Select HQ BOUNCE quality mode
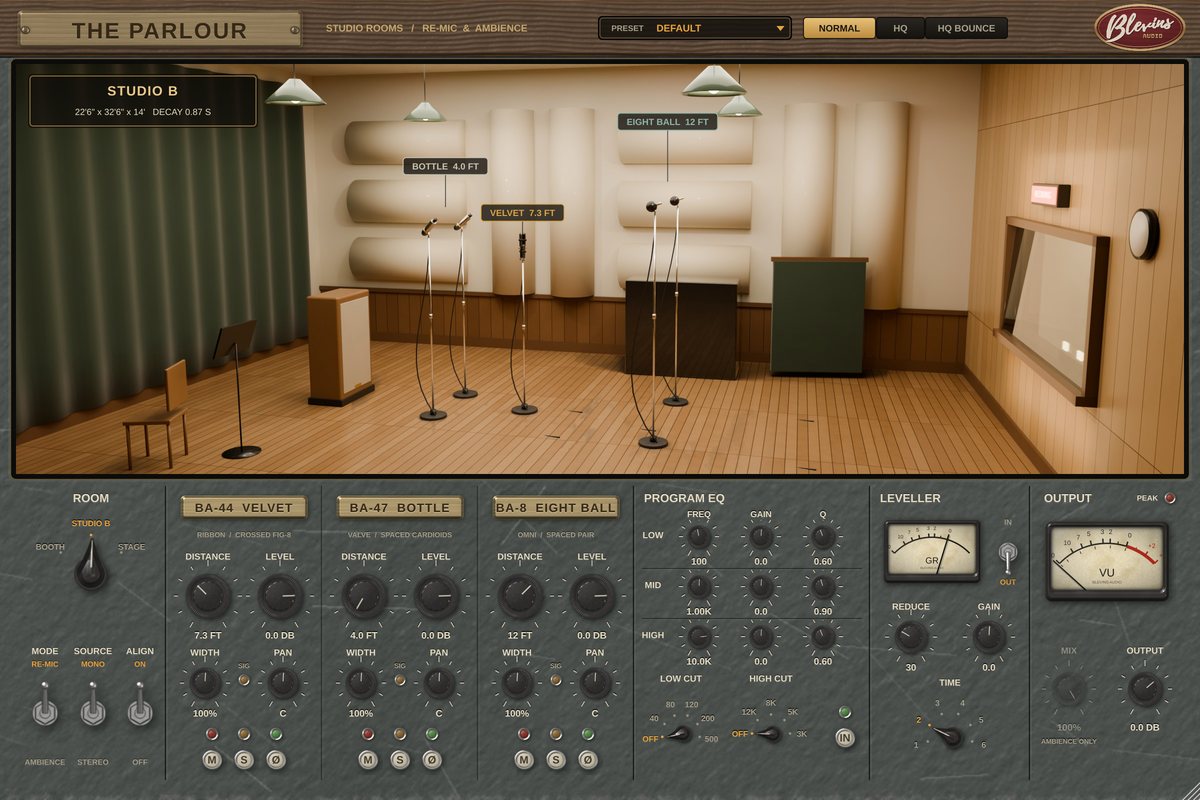Viewport: 1200px width, 800px height. pyautogui.click(x=966, y=28)
